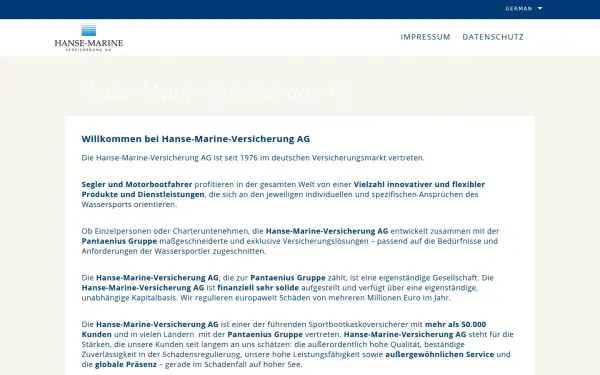This screenshot has width=600, height=375.
Task: Open the IMPRESSUM page
Action: [x=425, y=37]
